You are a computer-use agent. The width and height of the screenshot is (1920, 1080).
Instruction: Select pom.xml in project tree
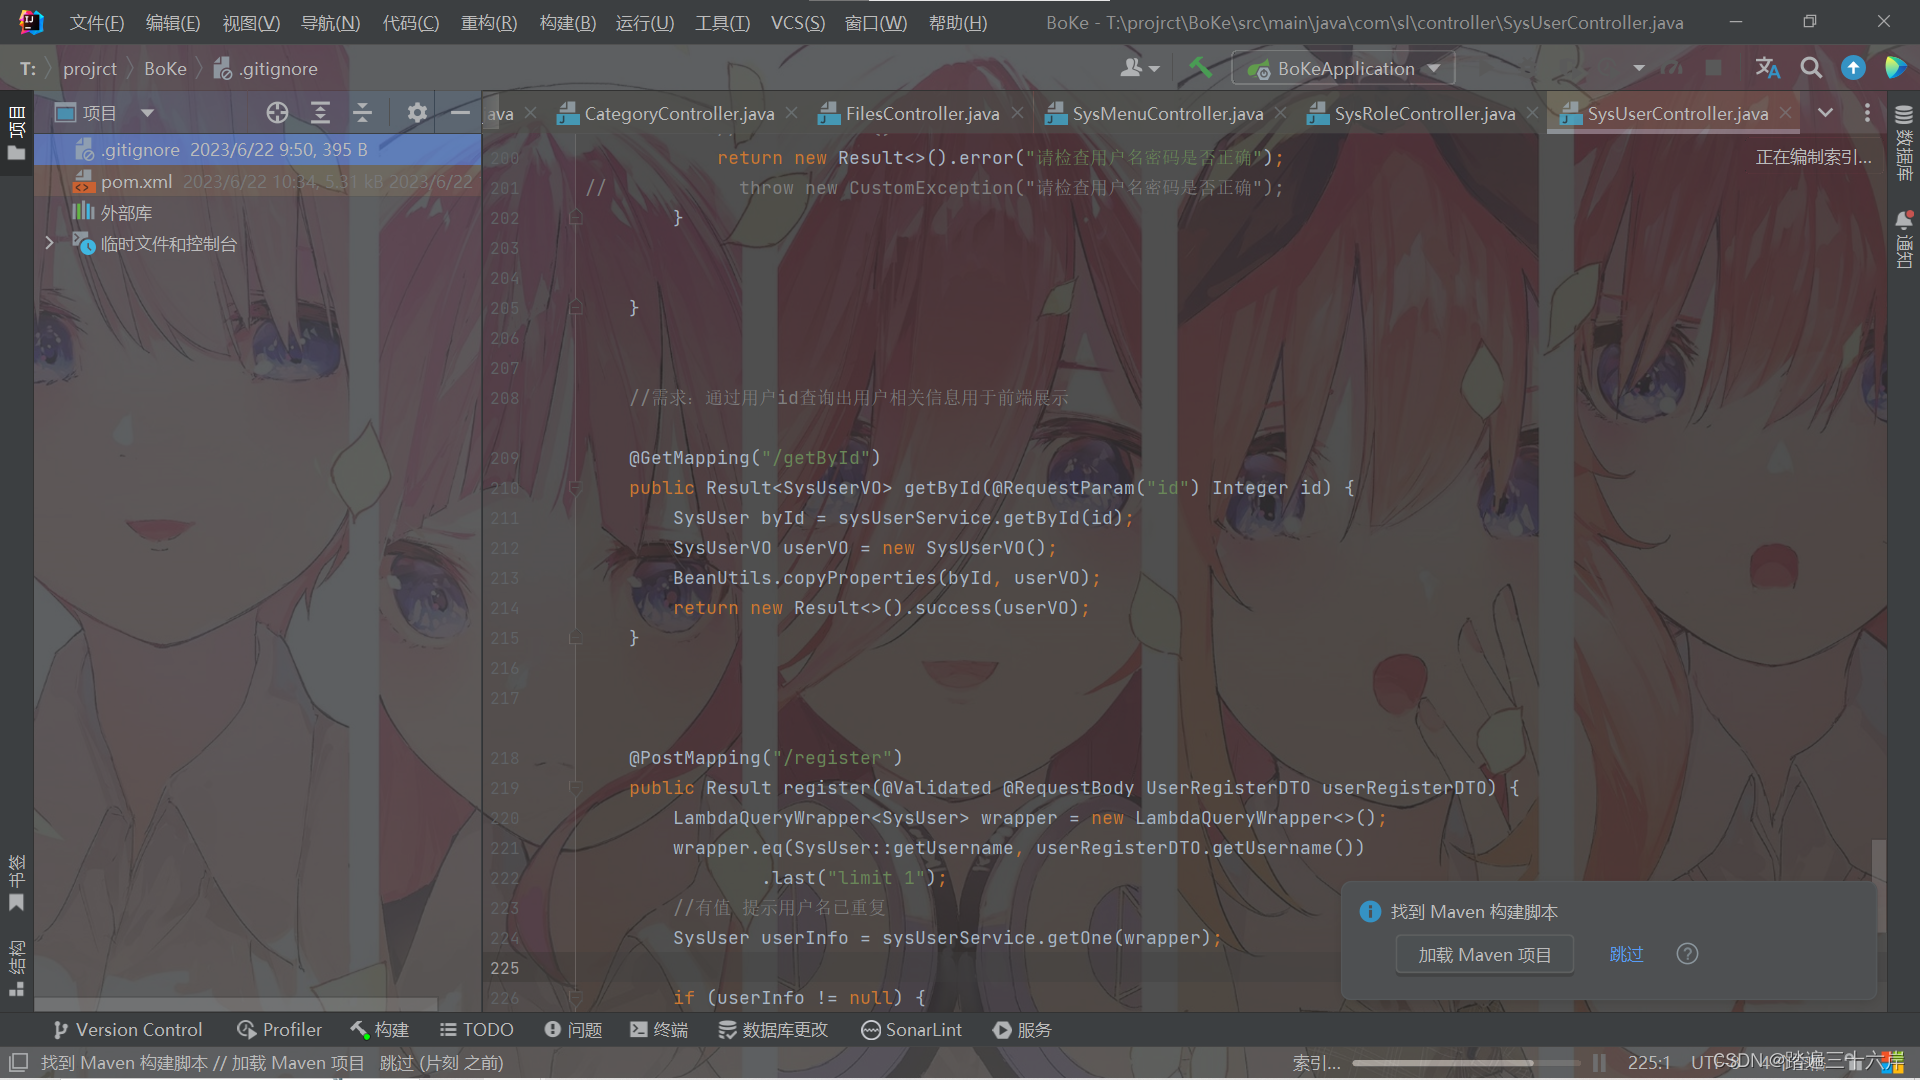click(257, 182)
